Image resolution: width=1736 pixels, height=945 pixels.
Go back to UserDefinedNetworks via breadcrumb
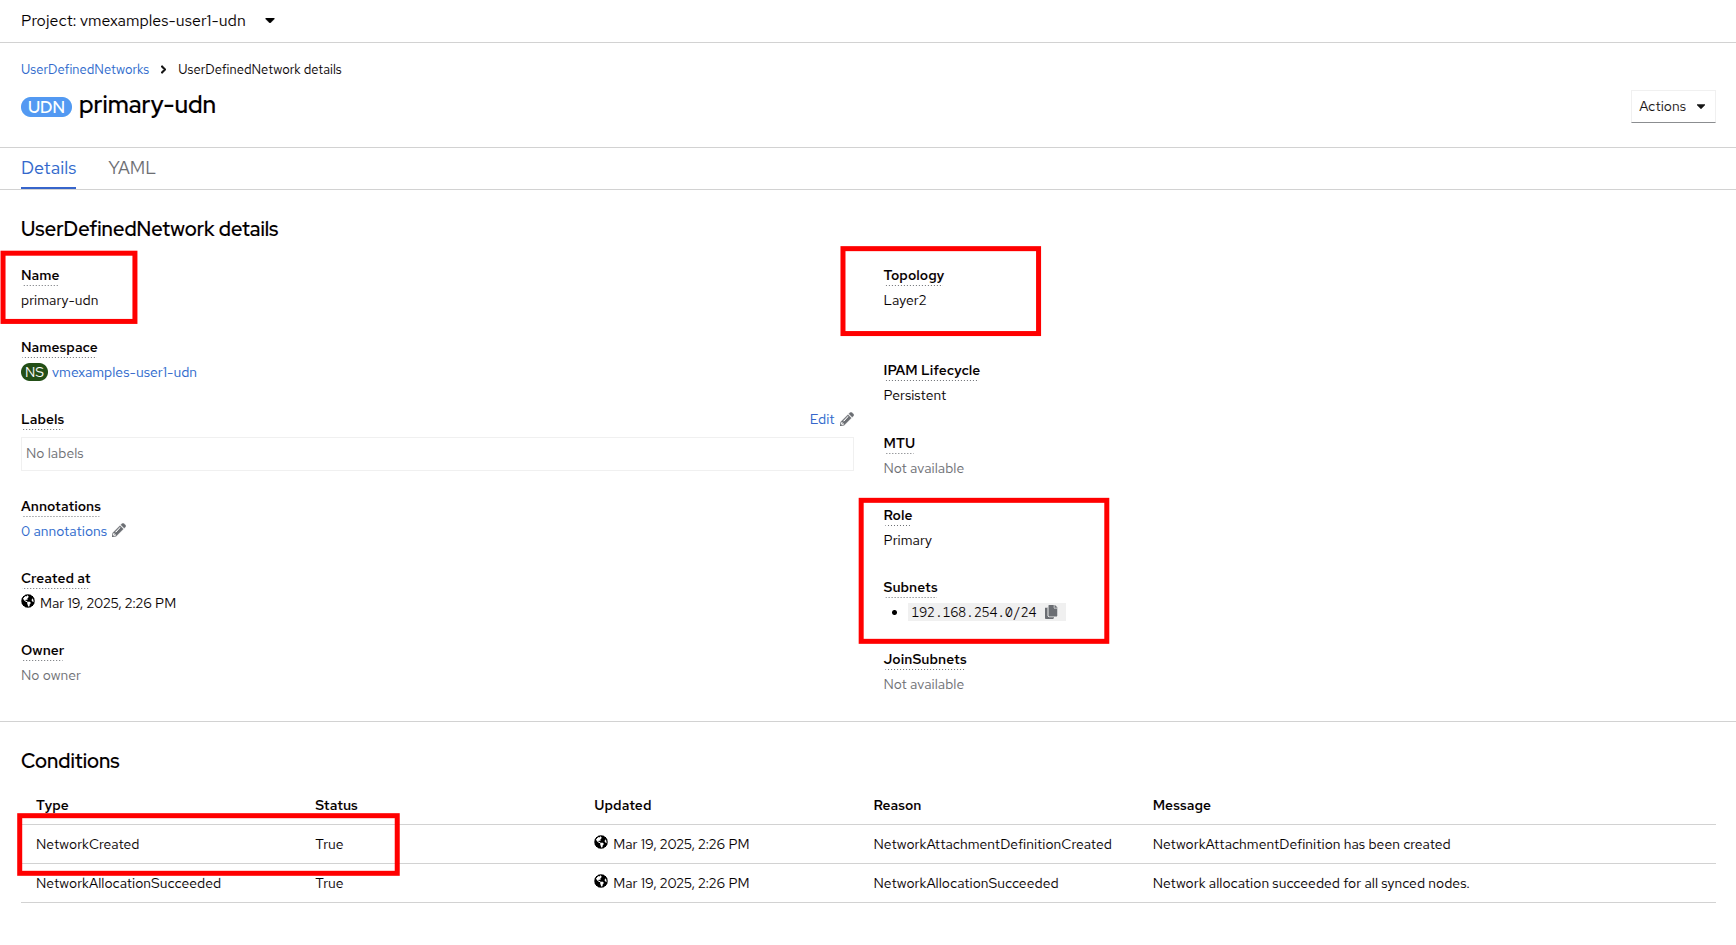(x=85, y=69)
